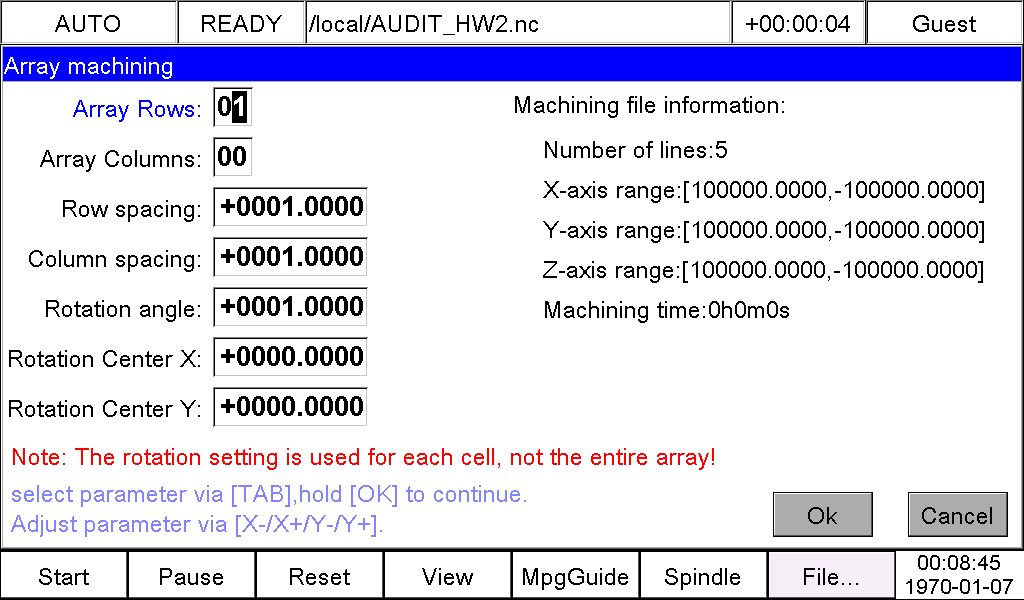Open the Start softkey
Screen dimensions: 1024x600
(x=64, y=576)
